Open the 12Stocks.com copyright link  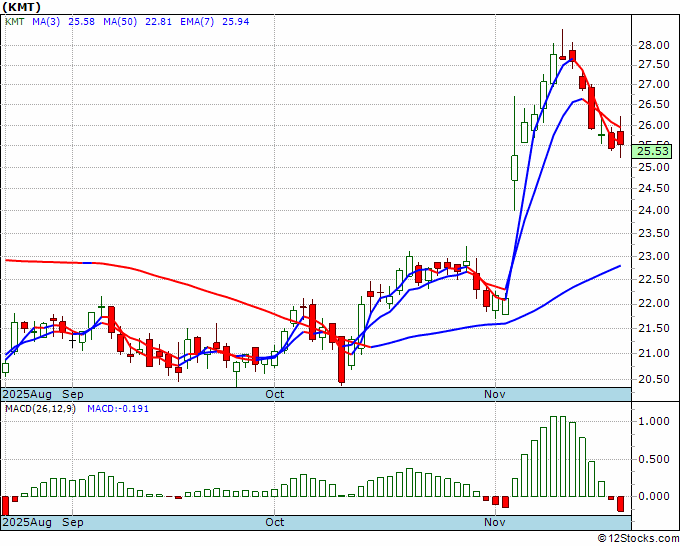[638, 539]
